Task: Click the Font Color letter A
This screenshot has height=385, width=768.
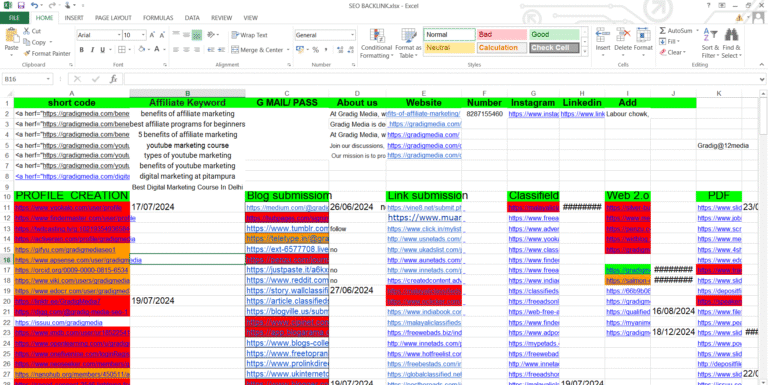Action: [x=157, y=49]
